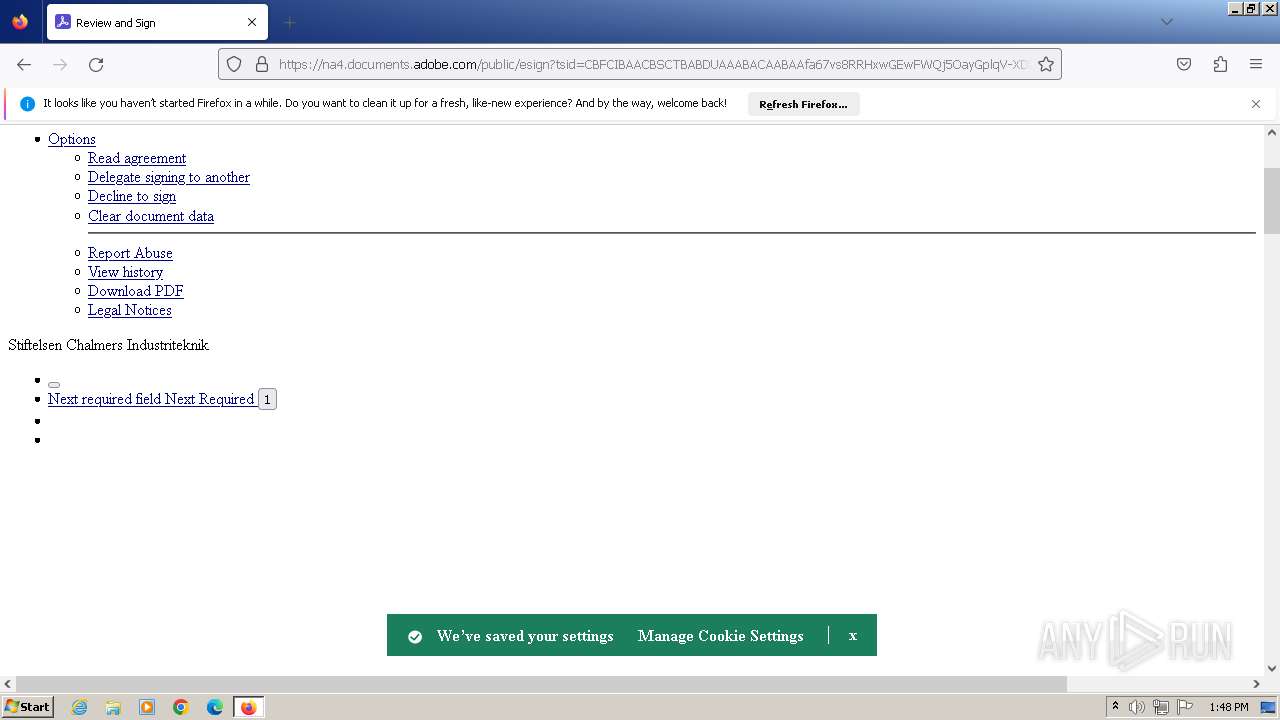
Task: Jump to Next required field link
Action: tap(151, 399)
